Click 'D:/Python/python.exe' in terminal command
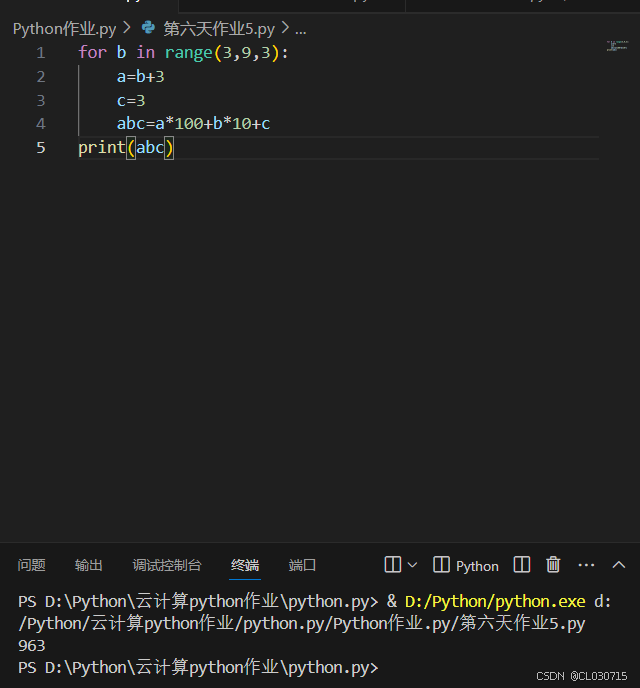 tap(495, 602)
